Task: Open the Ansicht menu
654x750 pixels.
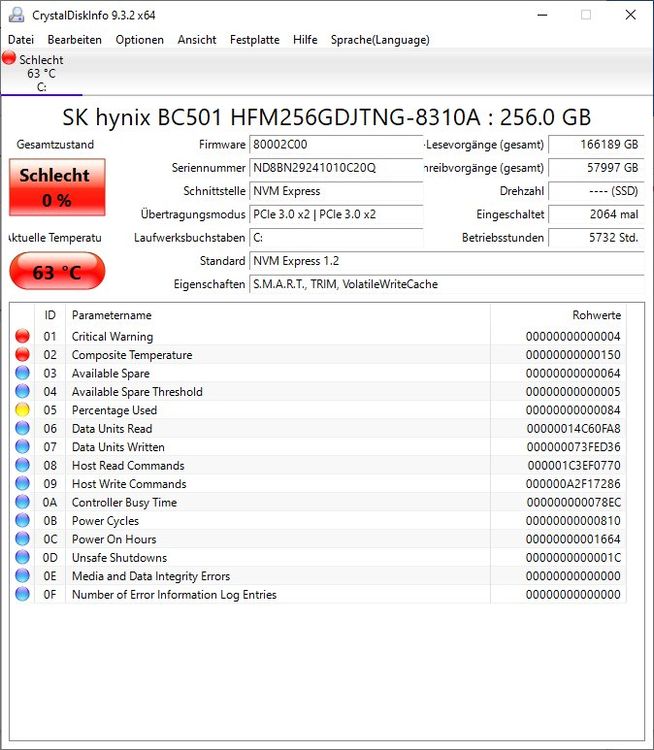Action: click(x=197, y=40)
